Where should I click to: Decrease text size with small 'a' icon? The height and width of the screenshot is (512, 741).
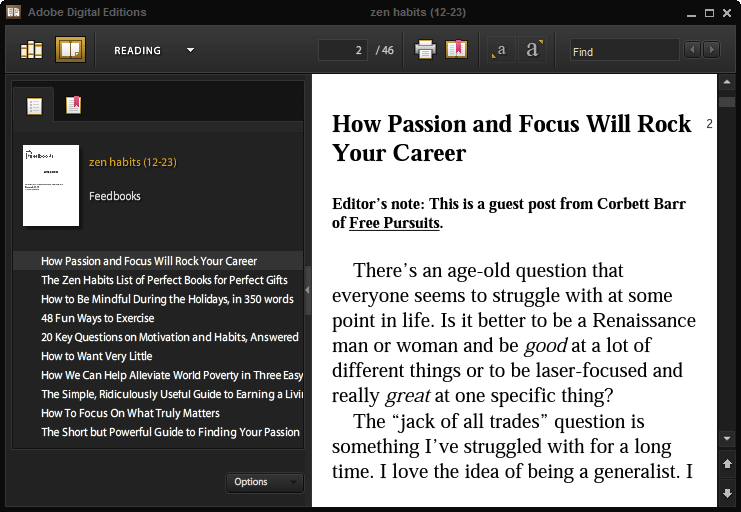[x=500, y=50]
